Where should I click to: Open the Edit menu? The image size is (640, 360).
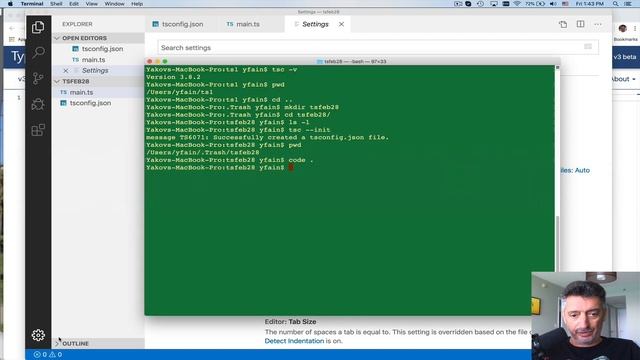[74, 4]
